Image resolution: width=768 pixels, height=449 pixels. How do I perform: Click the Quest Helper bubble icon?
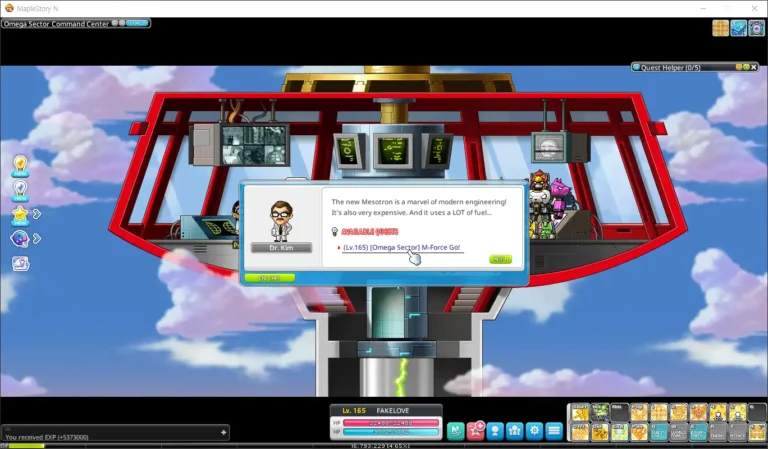[636, 67]
